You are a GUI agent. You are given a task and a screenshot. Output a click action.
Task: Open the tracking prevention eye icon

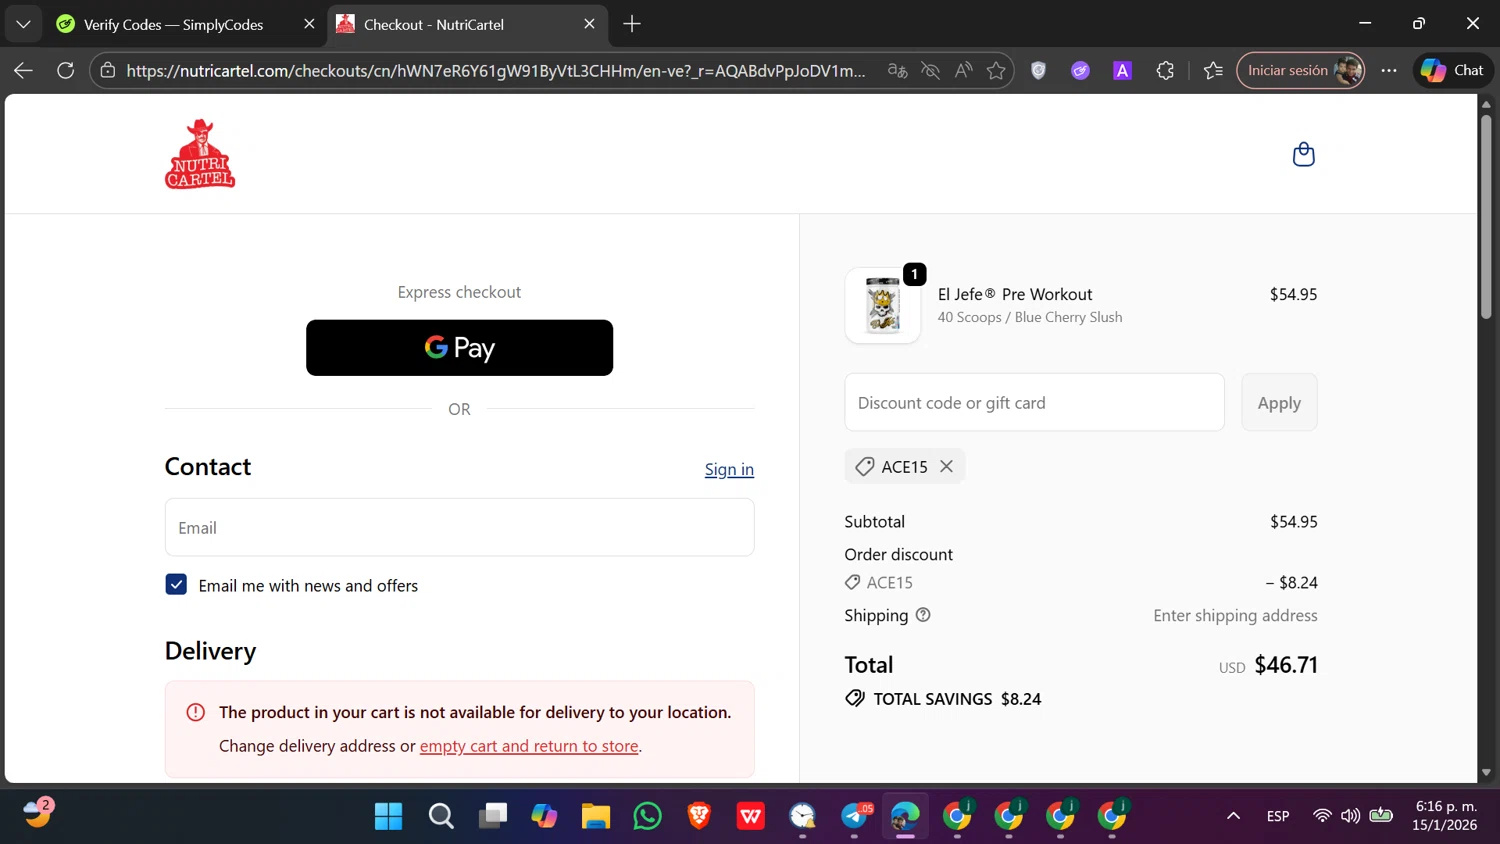(x=930, y=70)
